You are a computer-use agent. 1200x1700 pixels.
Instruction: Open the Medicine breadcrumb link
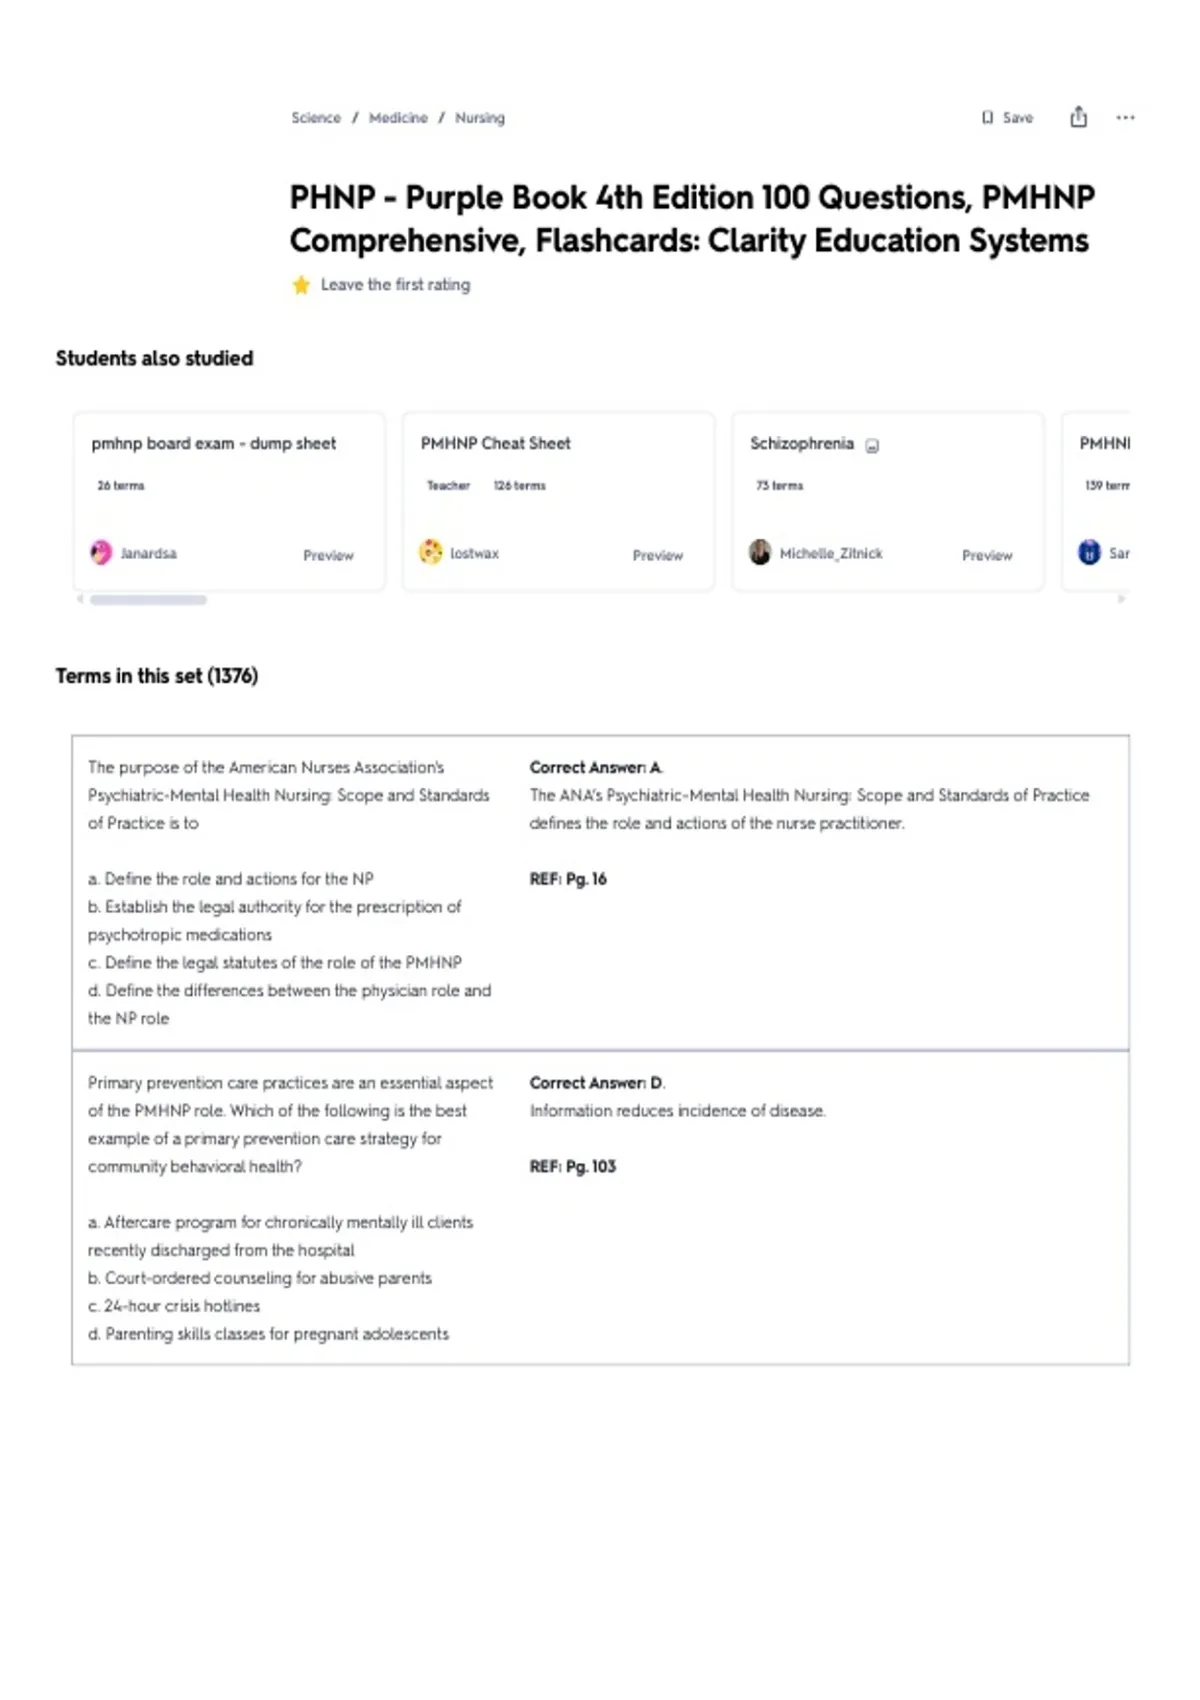click(x=398, y=118)
